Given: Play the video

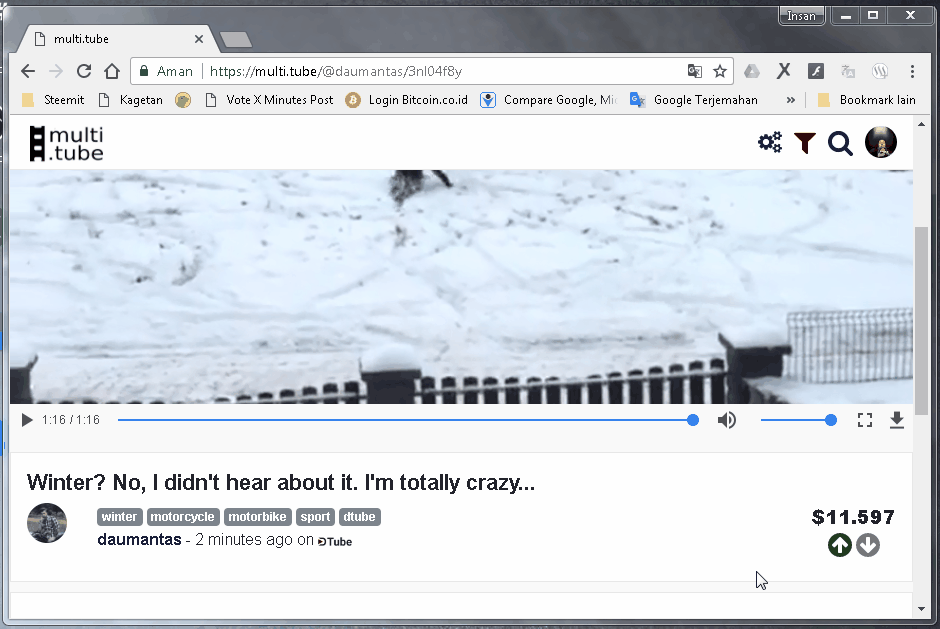Looking at the screenshot, I should 26,420.
